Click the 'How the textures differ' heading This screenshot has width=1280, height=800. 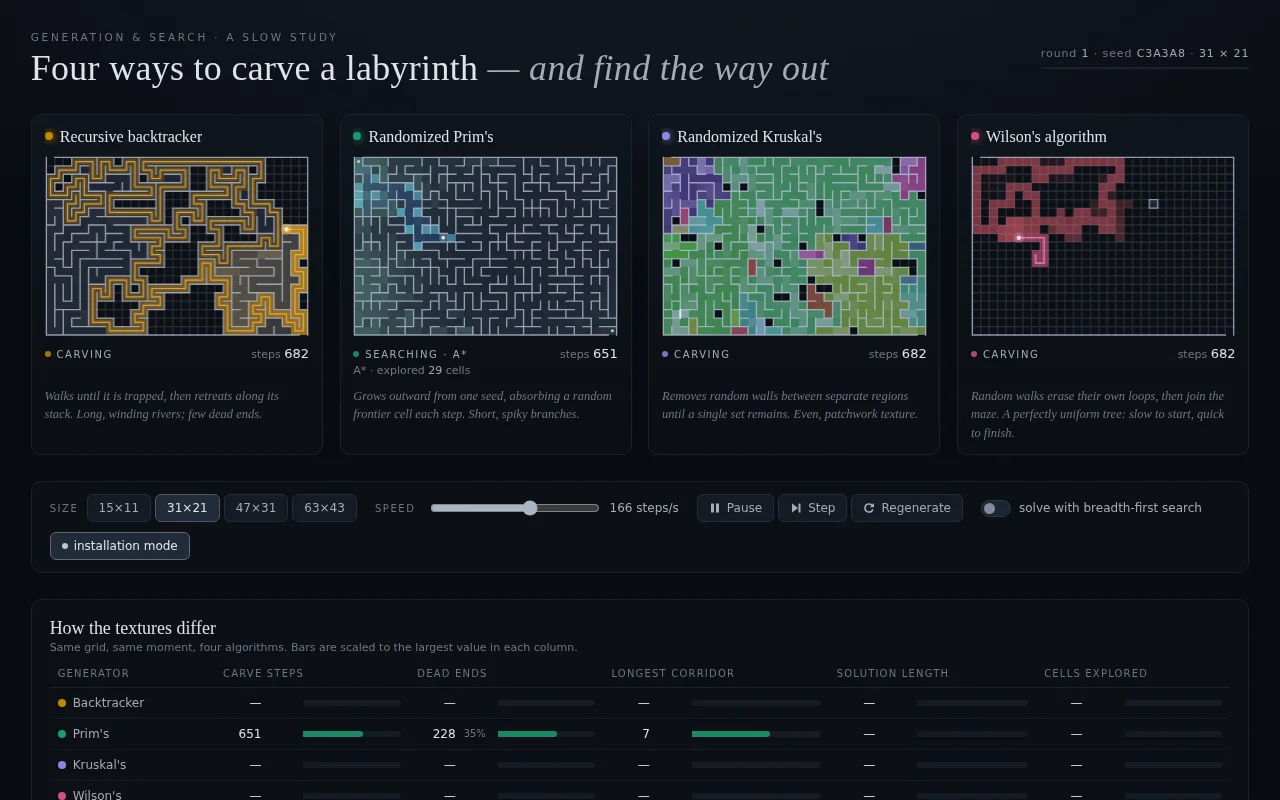point(133,628)
